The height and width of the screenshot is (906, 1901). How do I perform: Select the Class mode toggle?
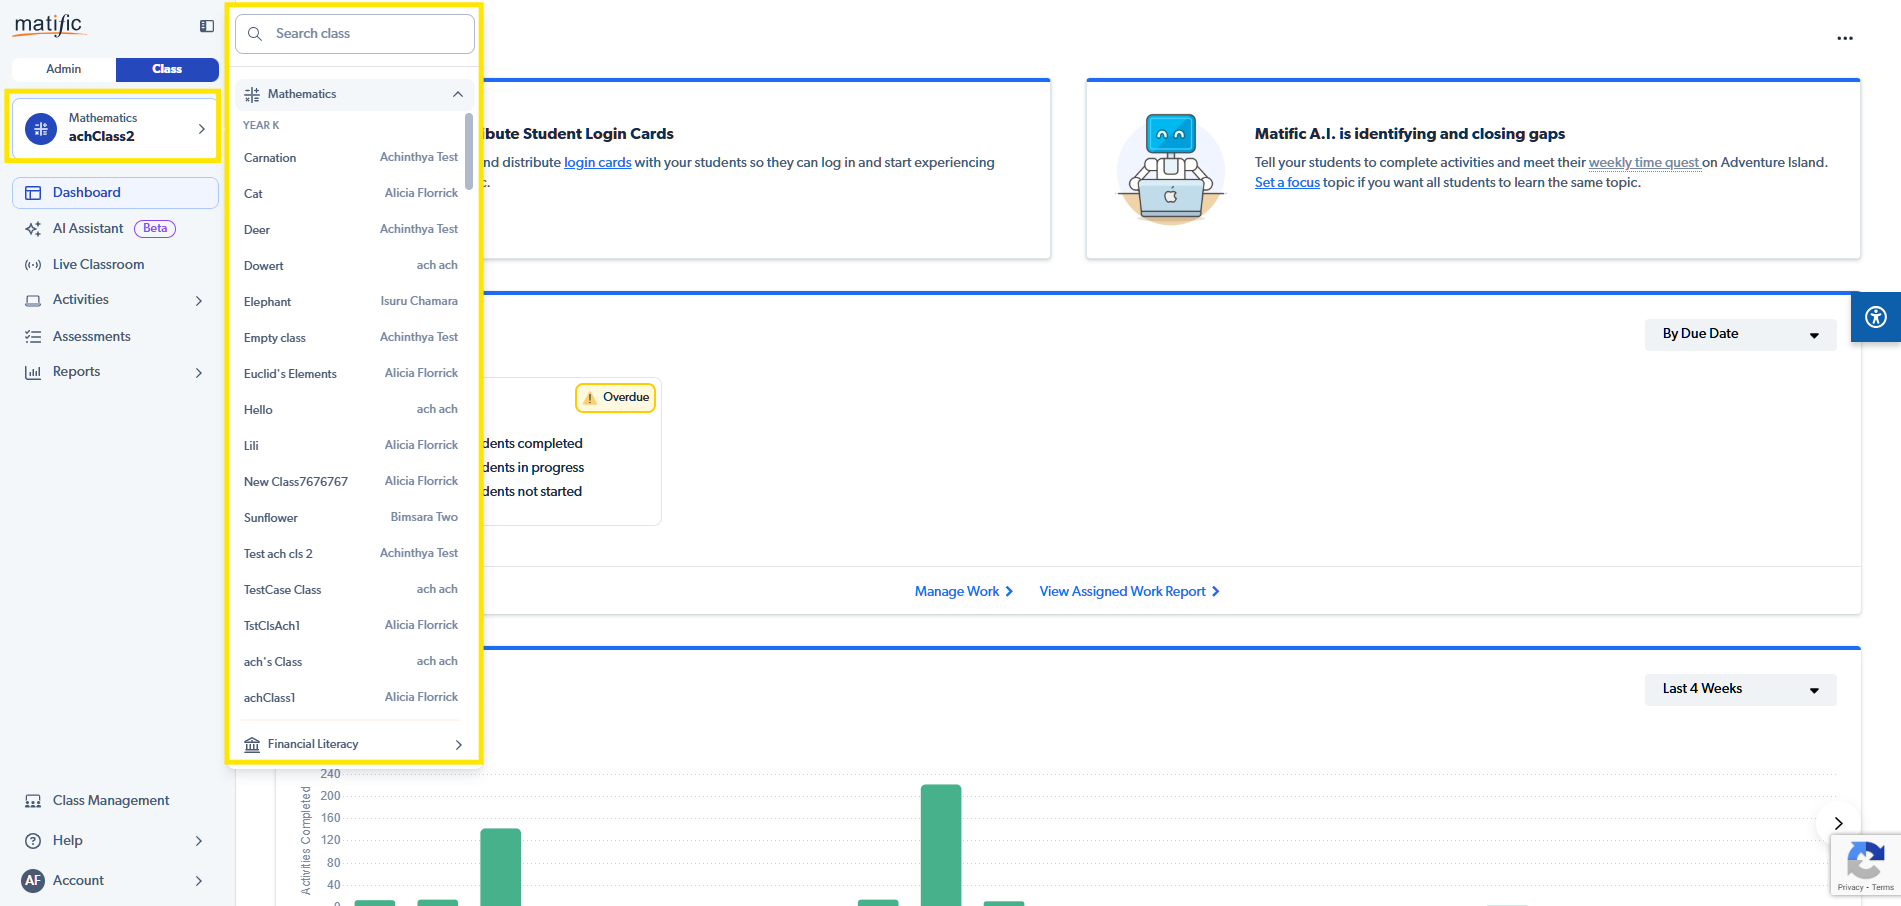point(167,69)
